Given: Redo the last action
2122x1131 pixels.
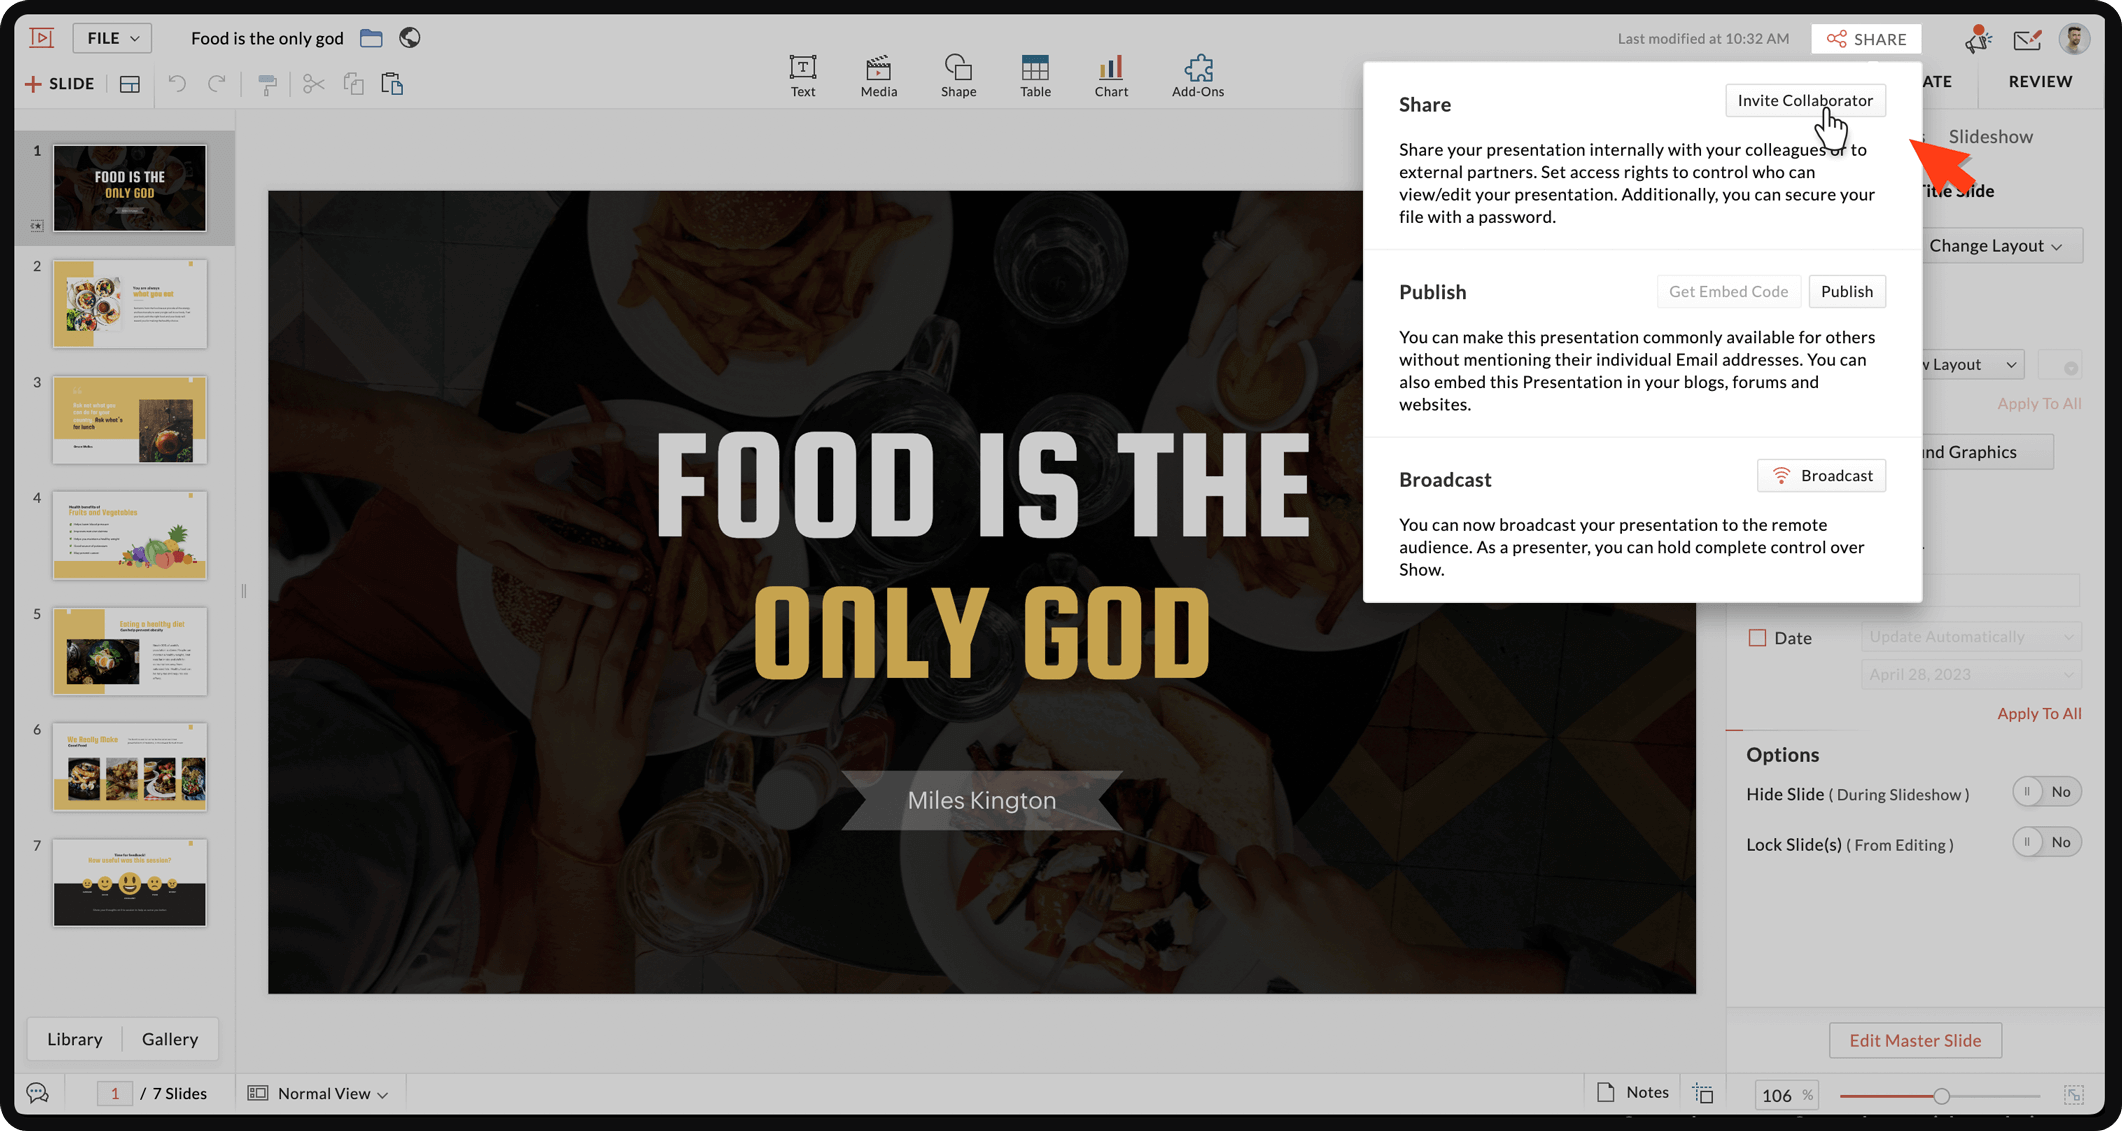Looking at the screenshot, I should click(217, 84).
